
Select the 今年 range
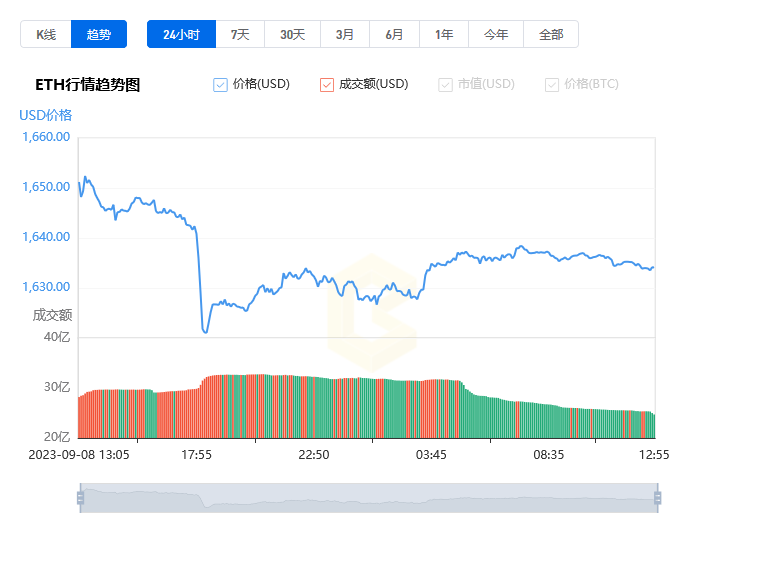[x=496, y=34]
